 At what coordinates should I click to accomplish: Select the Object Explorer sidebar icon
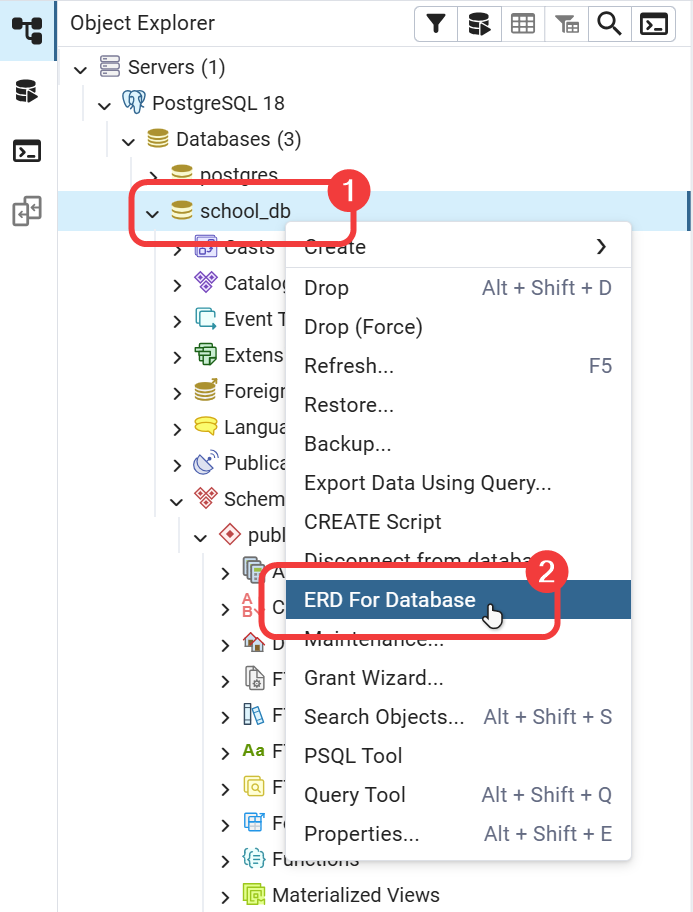point(27,30)
